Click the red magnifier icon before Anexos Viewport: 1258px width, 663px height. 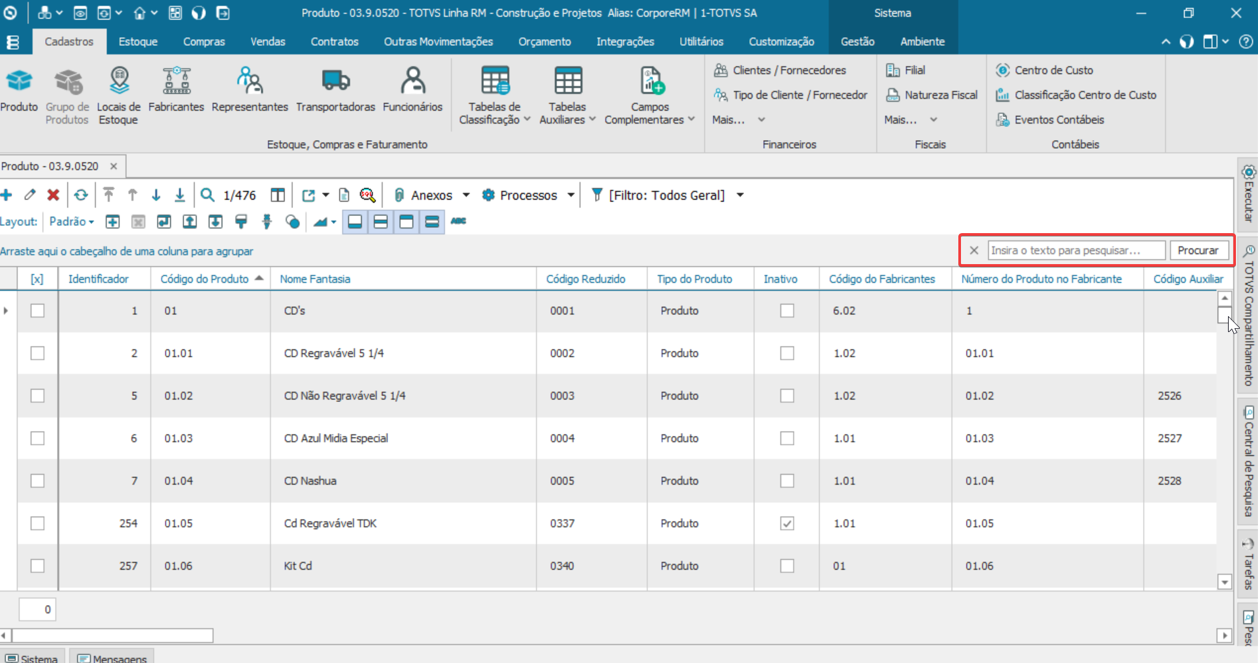point(368,195)
